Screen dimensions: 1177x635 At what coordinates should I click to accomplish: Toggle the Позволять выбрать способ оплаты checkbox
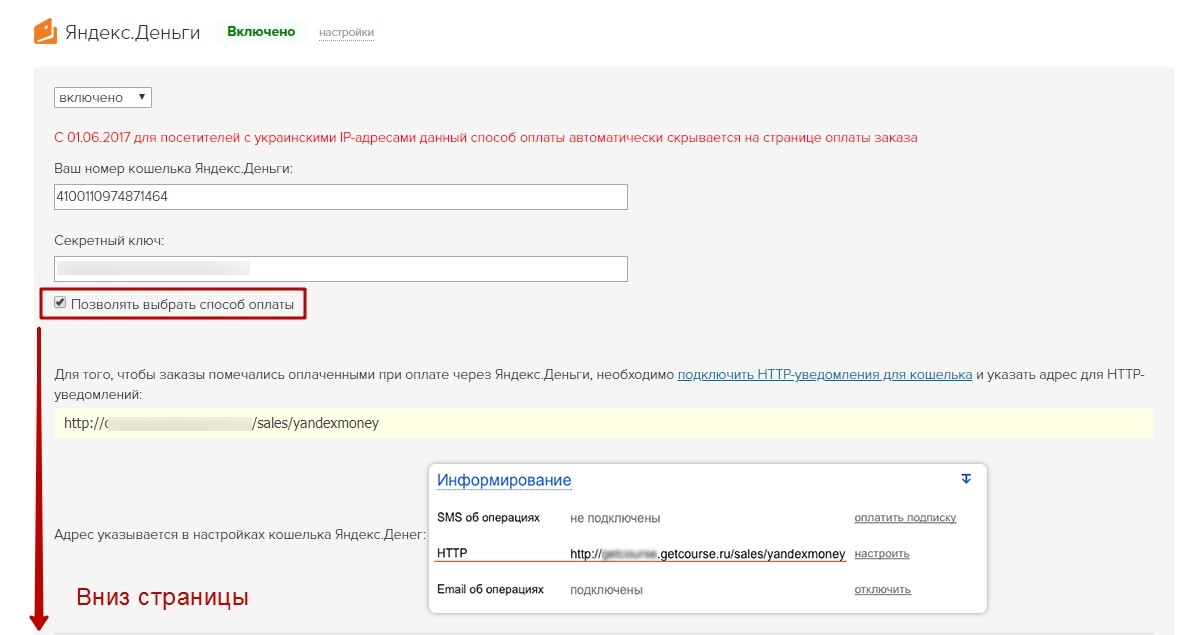pos(60,302)
